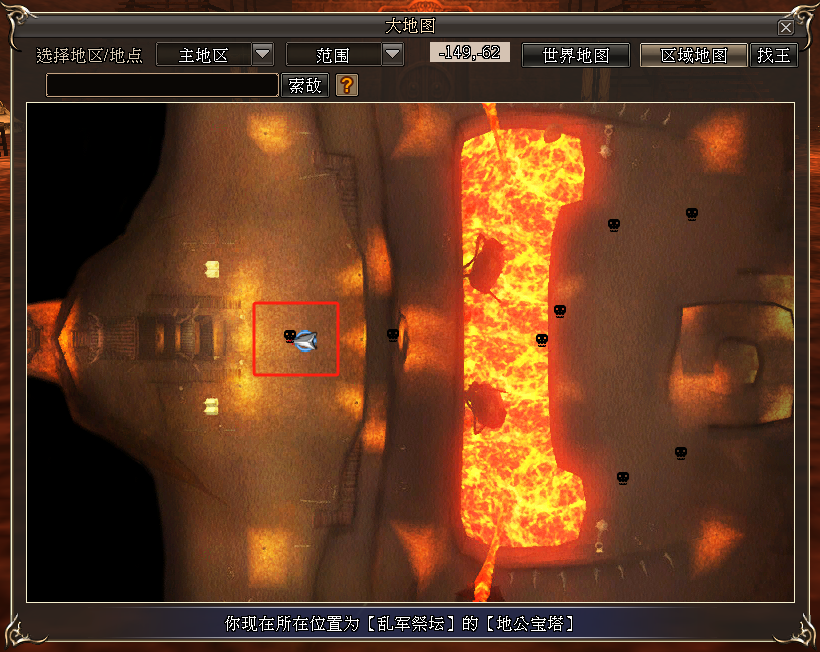Viewport: 820px width, 652px height.
Task: Click the topmost right skull marker on map
Action: tap(691, 214)
